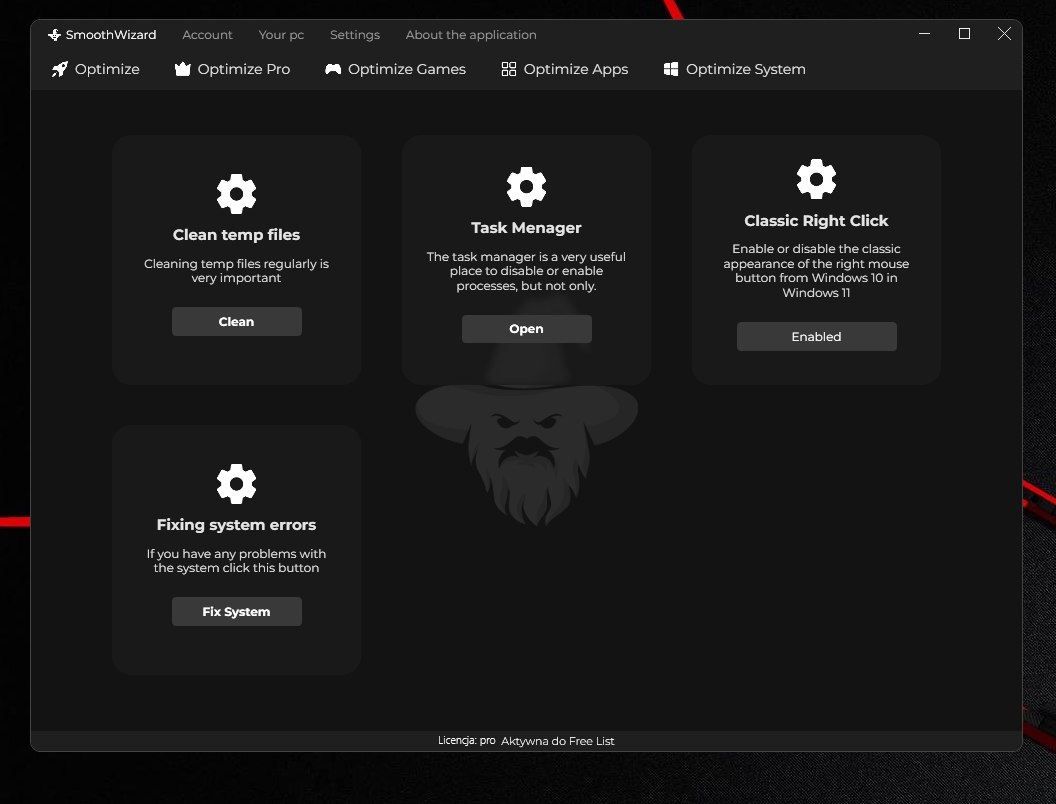Viewport: 1056px width, 804px height.
Task: Click the gear icon above Classic Right Click
Action: click(x=816, y=179)
